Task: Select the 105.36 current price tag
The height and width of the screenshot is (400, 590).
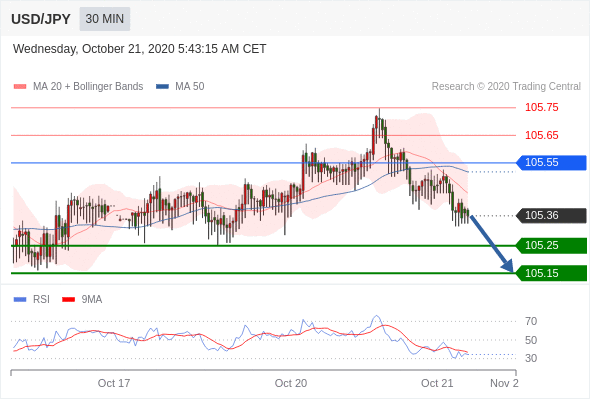Action: 551,216
